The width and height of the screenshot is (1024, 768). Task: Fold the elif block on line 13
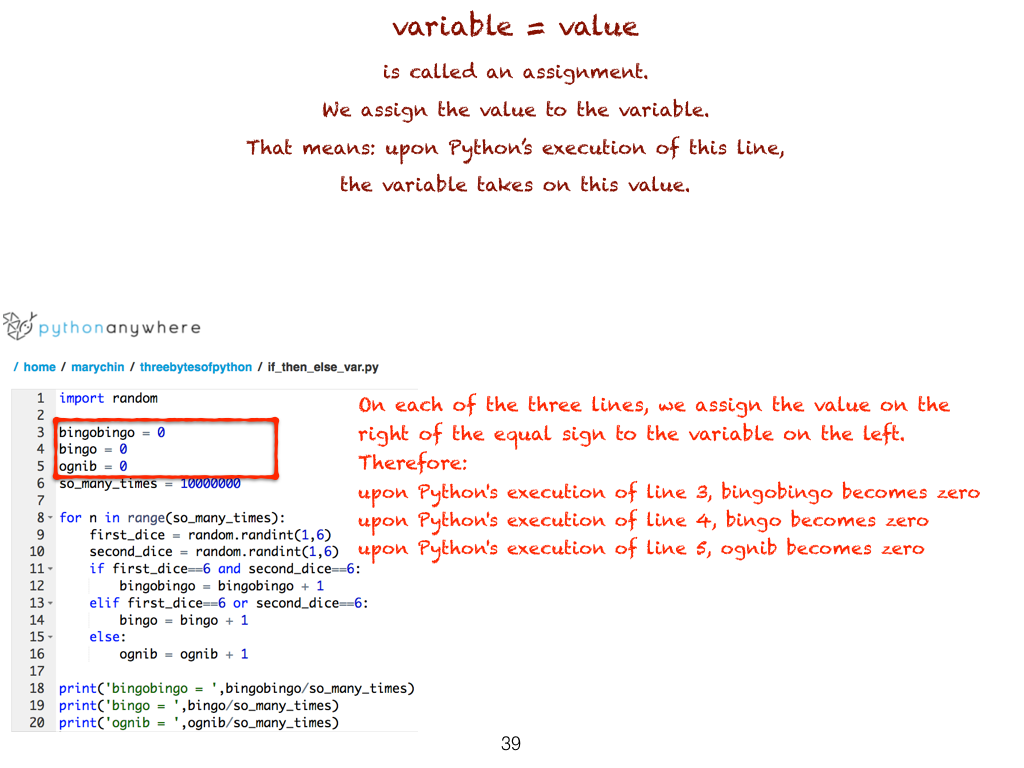point(49,603)
